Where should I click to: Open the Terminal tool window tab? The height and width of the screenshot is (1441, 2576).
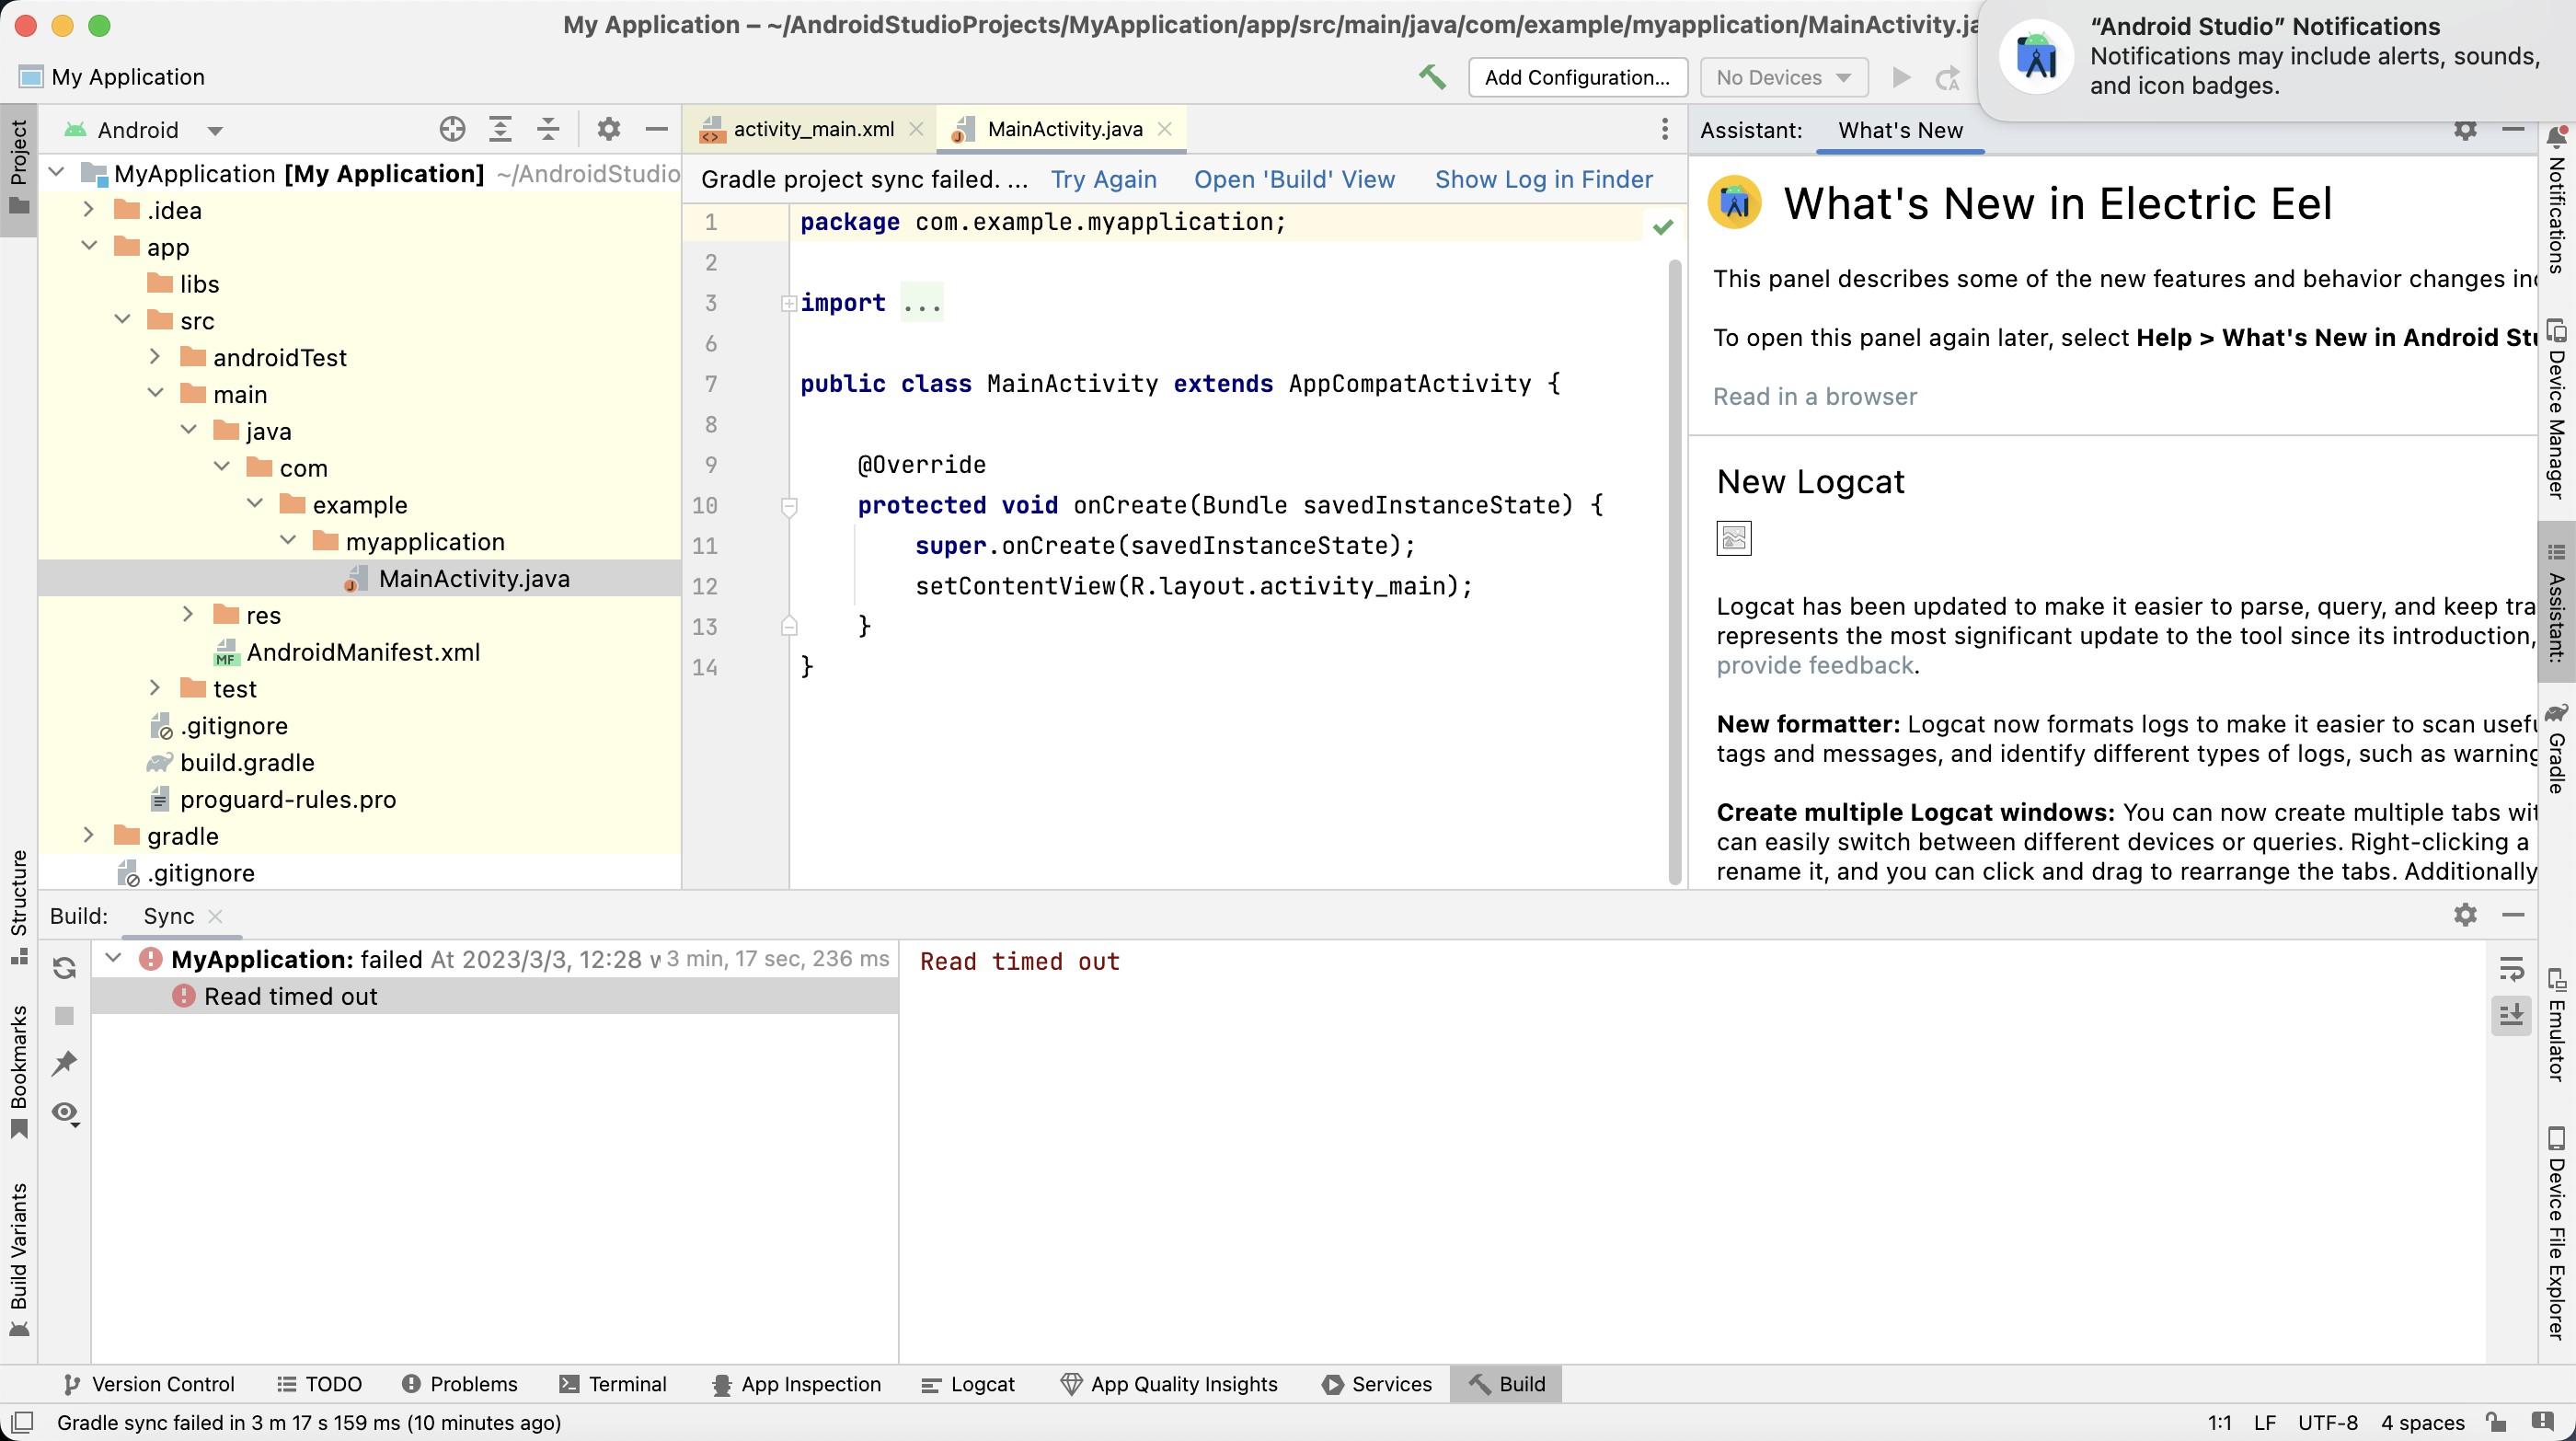(613, 1384)
